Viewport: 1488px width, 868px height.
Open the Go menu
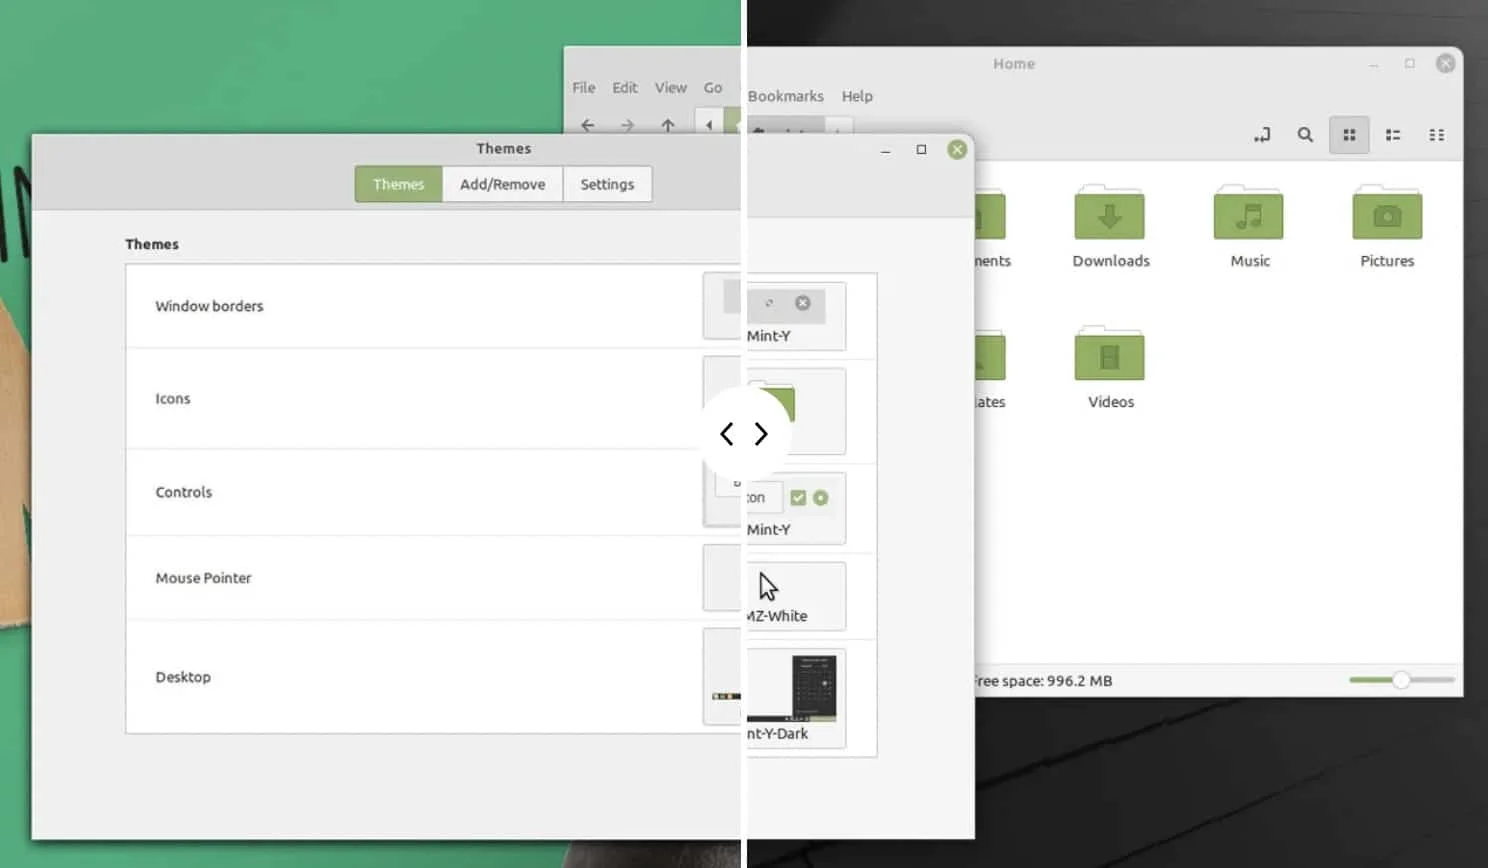point(713,88)
